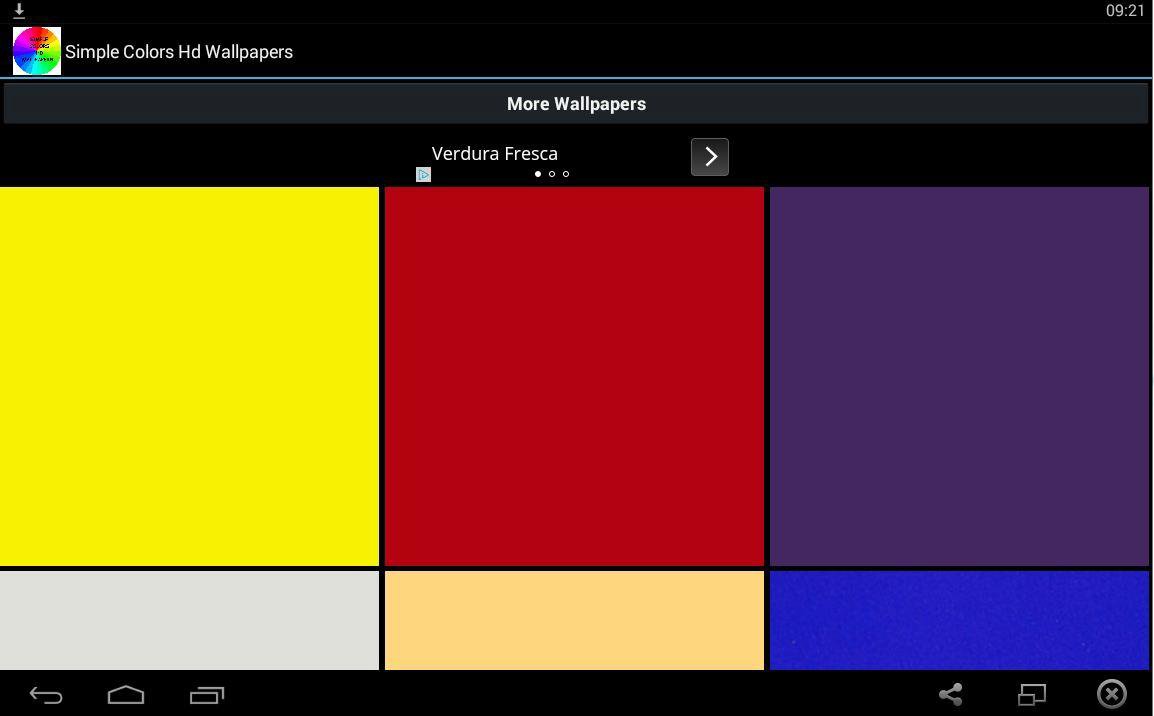Select the bright yellow wallpaper swatch

click(189, 375)
